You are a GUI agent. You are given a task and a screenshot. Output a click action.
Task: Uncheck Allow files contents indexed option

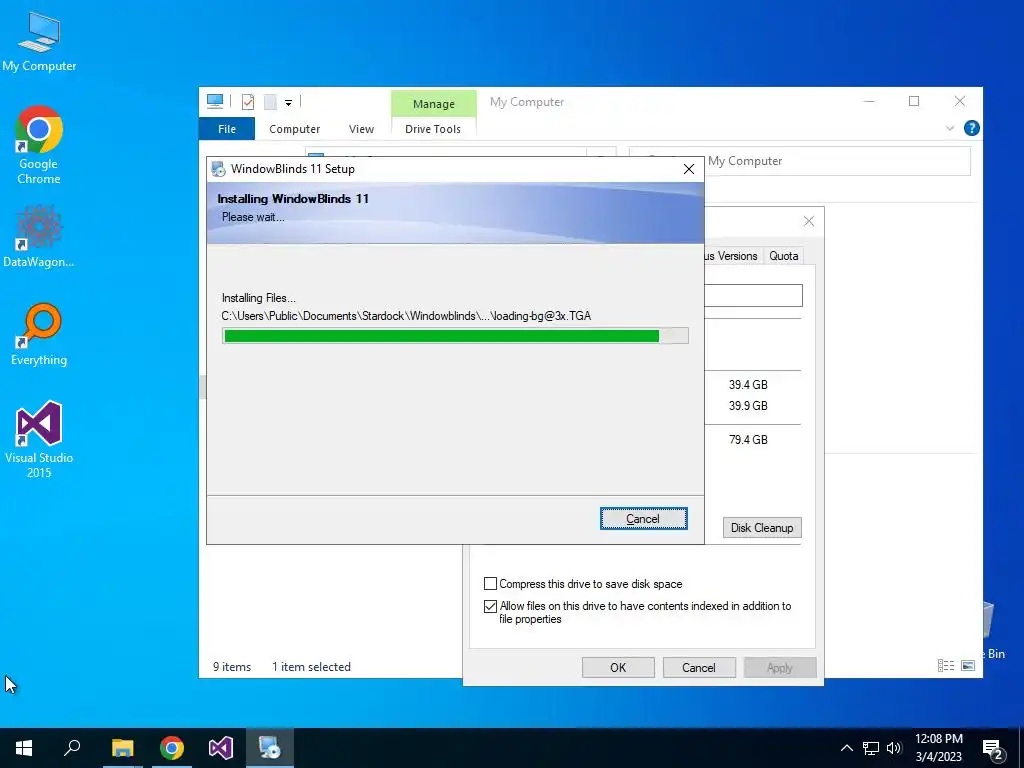coord(490,606)
